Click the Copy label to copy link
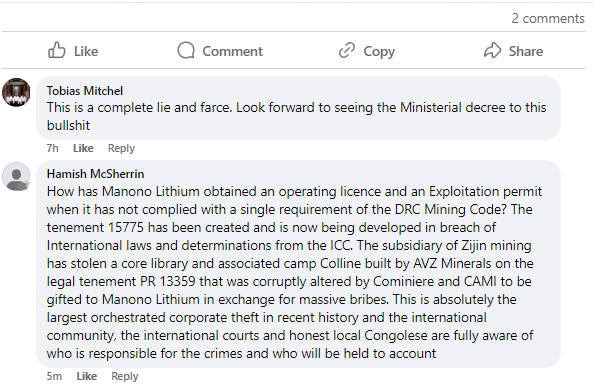The height and width of the screenshot is (390, 593). [379, 51]
